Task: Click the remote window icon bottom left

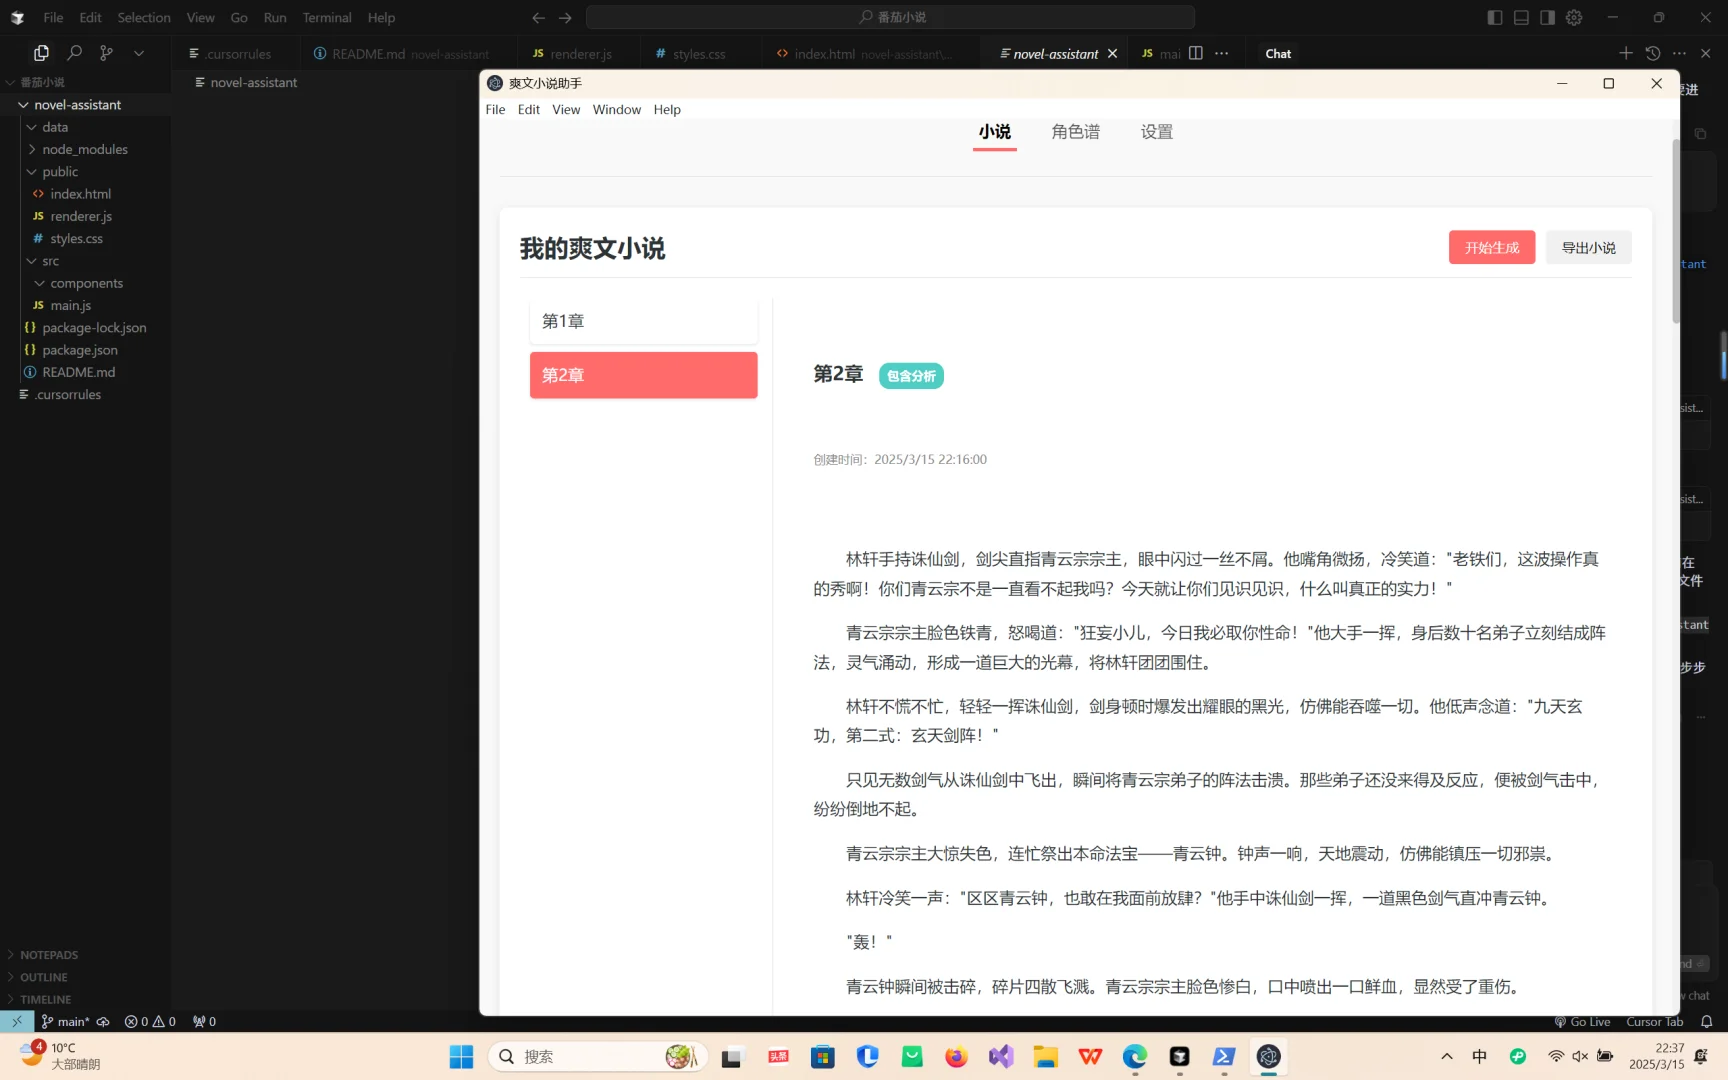Action: pos(15,1021)
